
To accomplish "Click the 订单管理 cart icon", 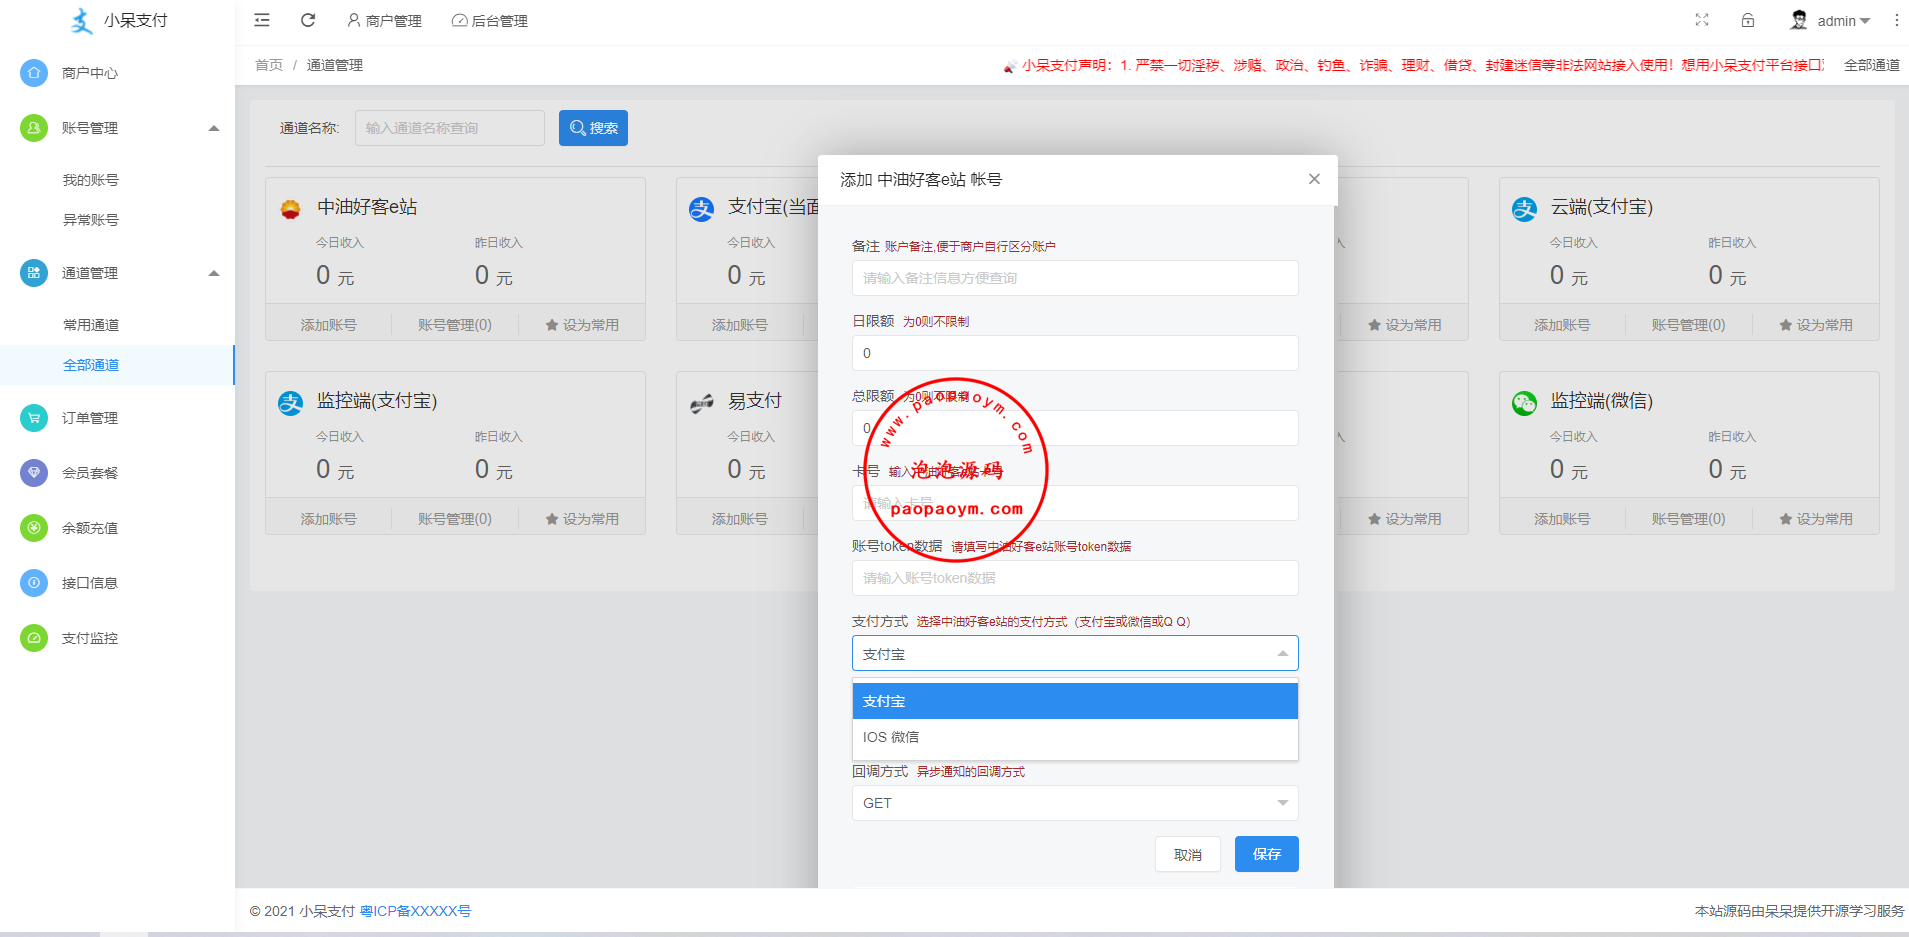I will coord(34,418).
